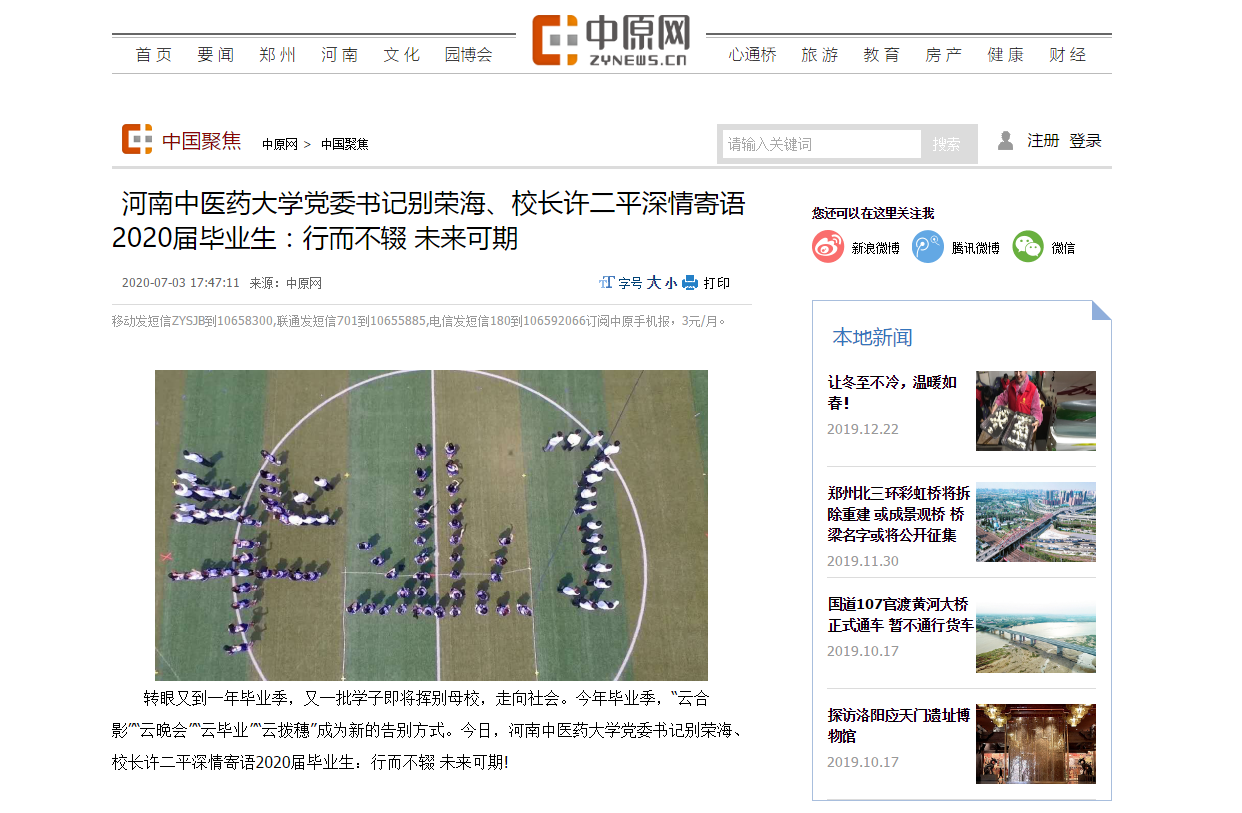Image resolution: width=1242 pixels, height=813 pixels.
Task: Select the small font size 小
Action: click(x=671, y=283)
